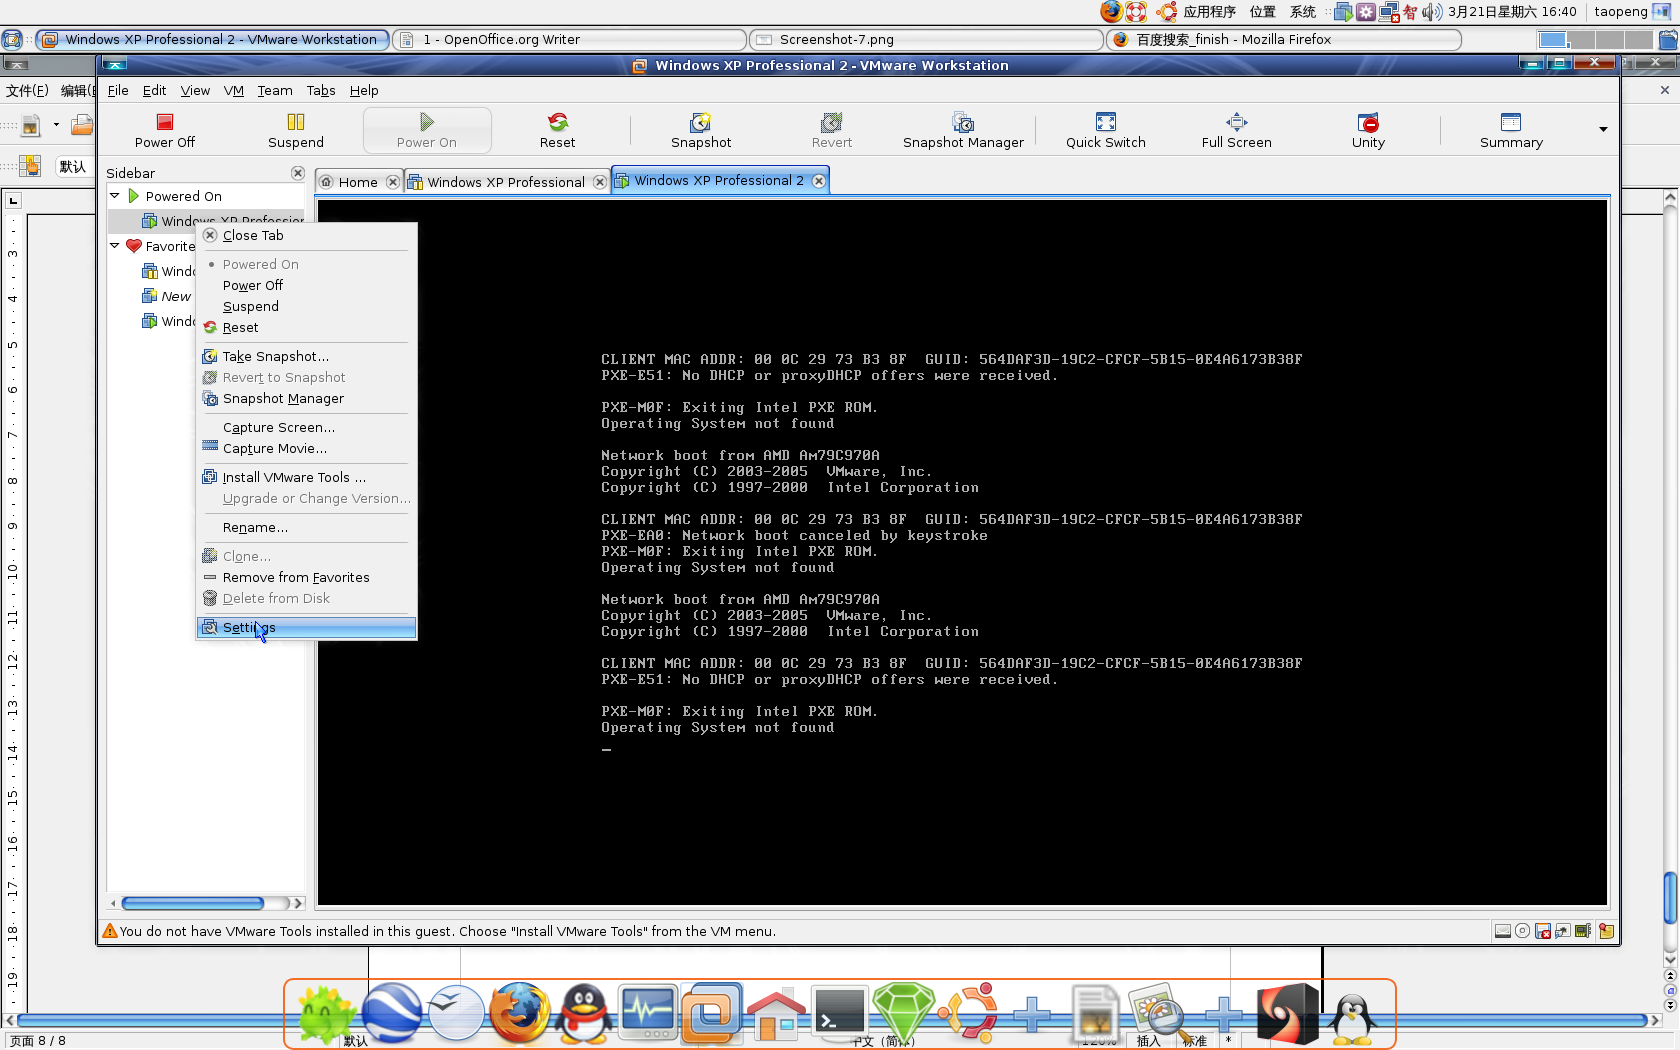Select Remove from Favorites menu entry
The height and width of the screenshot is (1050, 1680).
coord(306,577)
